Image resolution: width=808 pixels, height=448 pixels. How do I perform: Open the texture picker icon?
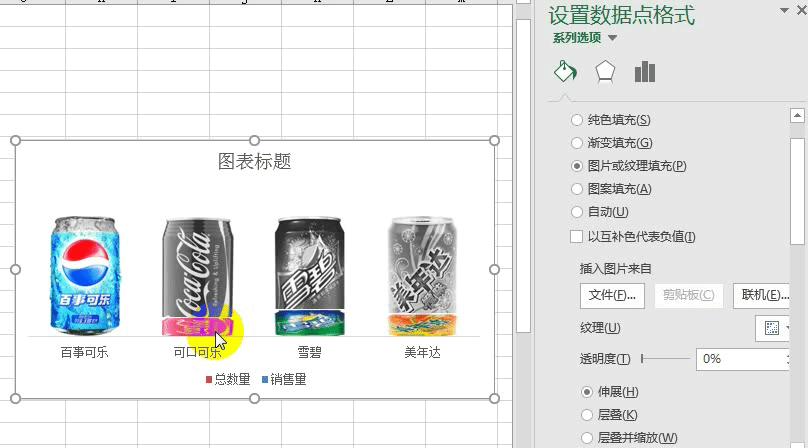point(772,328)
